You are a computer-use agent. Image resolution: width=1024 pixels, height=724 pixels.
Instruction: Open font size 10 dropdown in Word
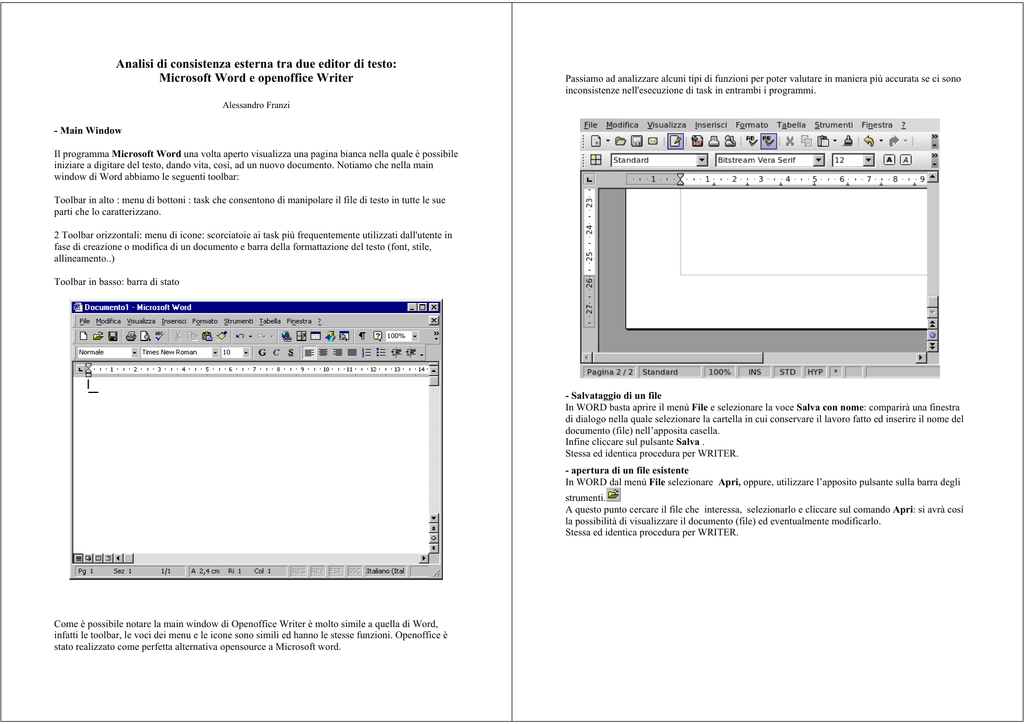point(246,353)
